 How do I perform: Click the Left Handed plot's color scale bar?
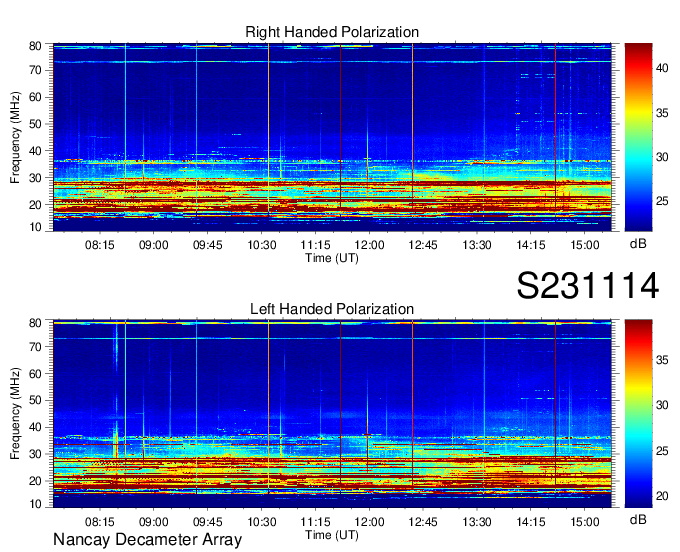(638, 414)
